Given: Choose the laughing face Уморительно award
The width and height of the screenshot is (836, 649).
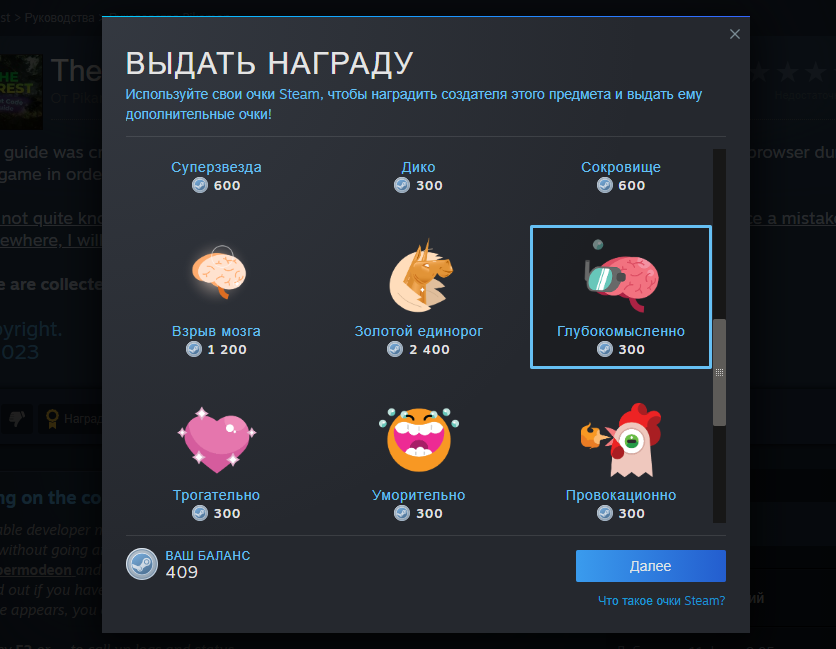Looking at the screenshot, I should [x=419, y=439].
